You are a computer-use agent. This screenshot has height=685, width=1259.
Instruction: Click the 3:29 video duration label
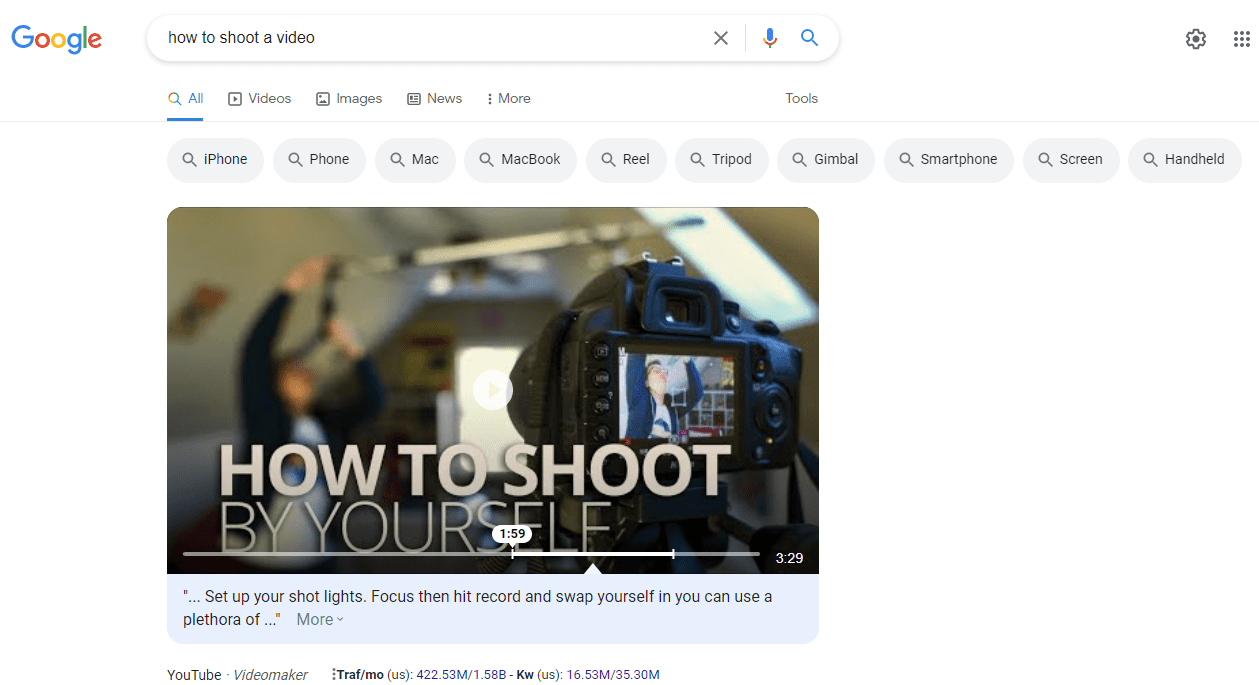[789, 558]
